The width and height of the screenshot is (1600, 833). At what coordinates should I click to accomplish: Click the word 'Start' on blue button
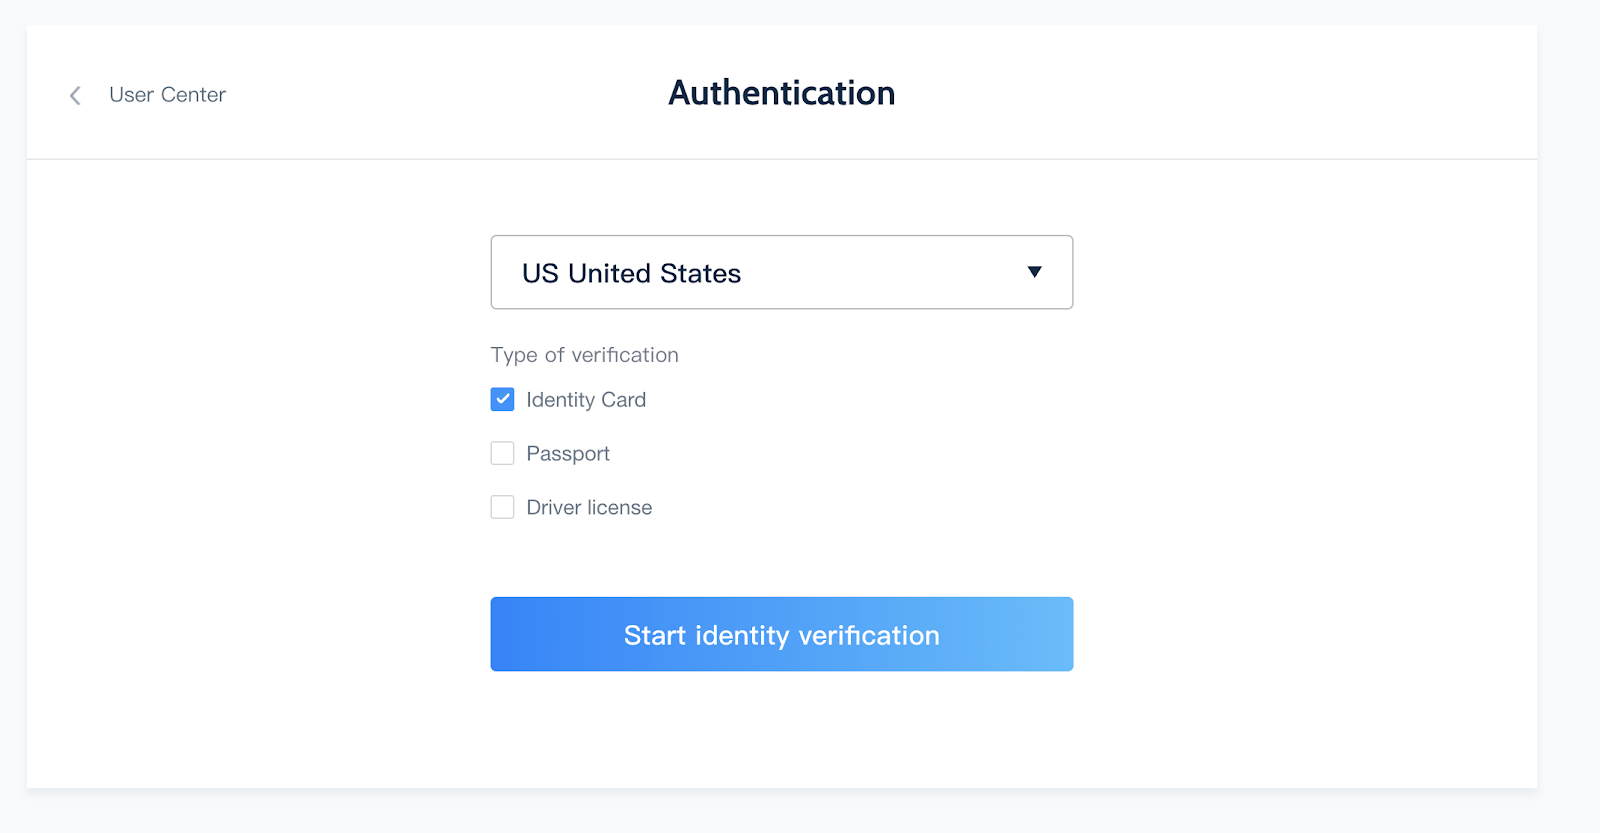pos(655,635)
